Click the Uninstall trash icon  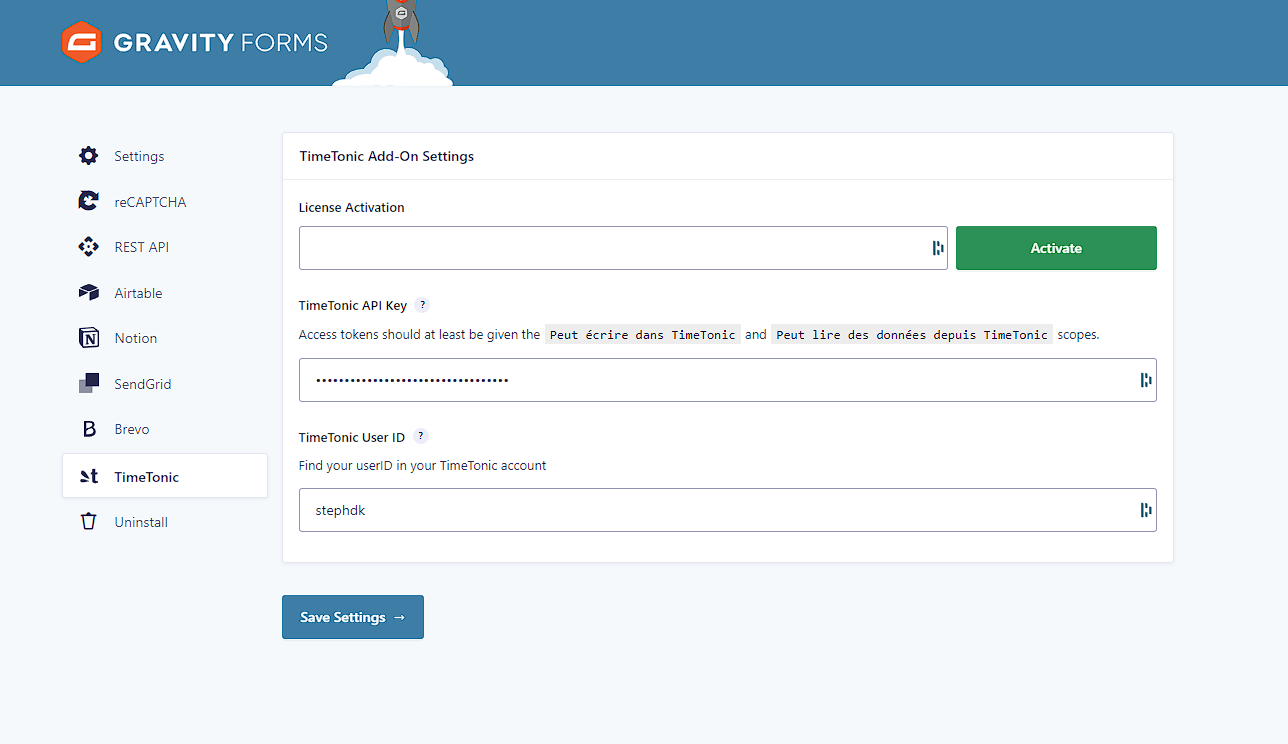pyautogui.click(x=89, y=522)
